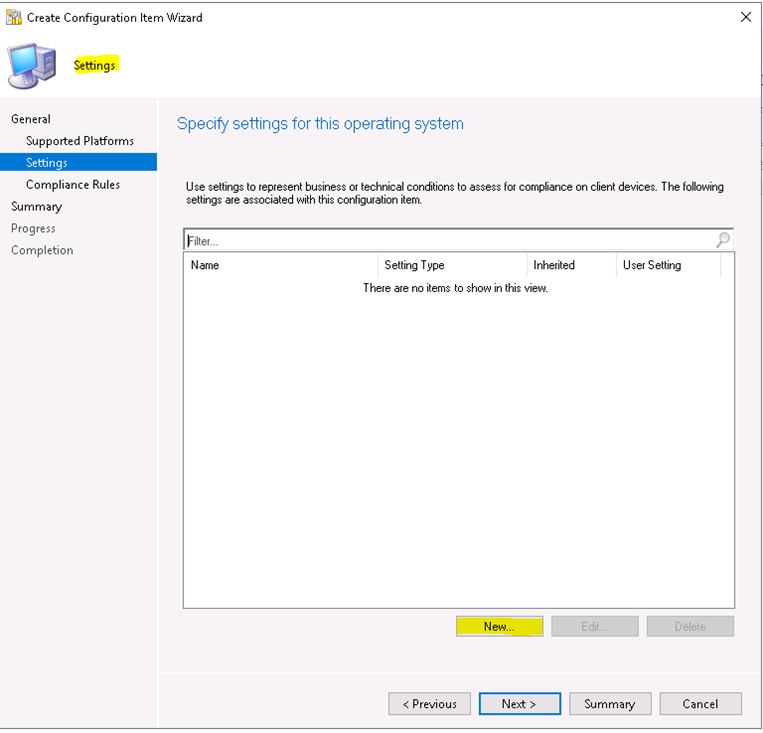Click 'Create Configuration Item Wizard' title text

coord(114,18)
